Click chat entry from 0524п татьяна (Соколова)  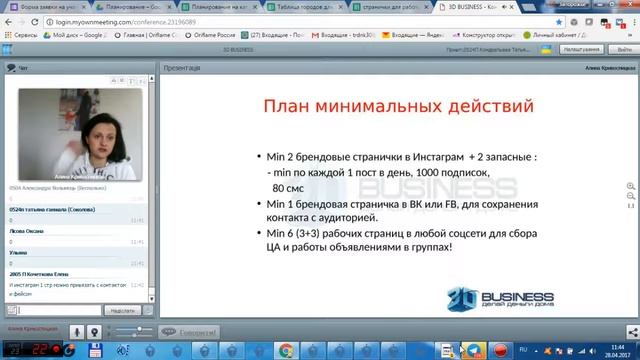[x=77, y=215]
